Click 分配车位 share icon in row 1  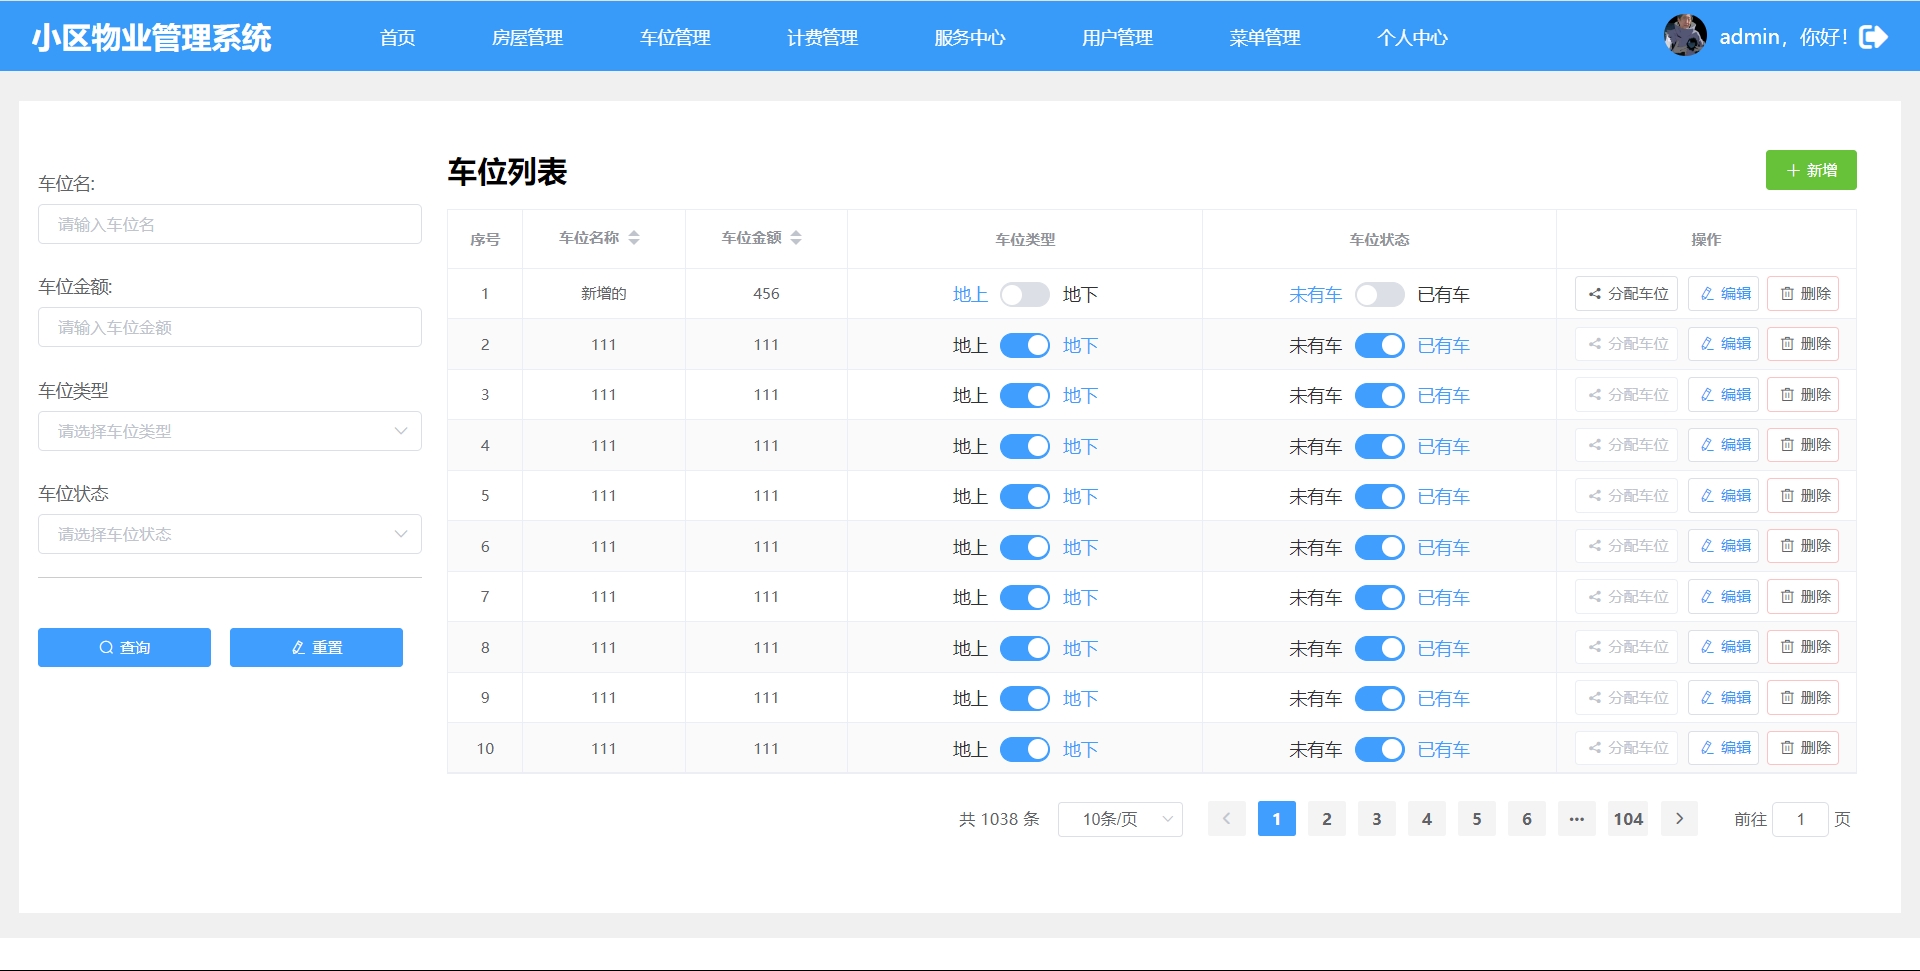1595,294
